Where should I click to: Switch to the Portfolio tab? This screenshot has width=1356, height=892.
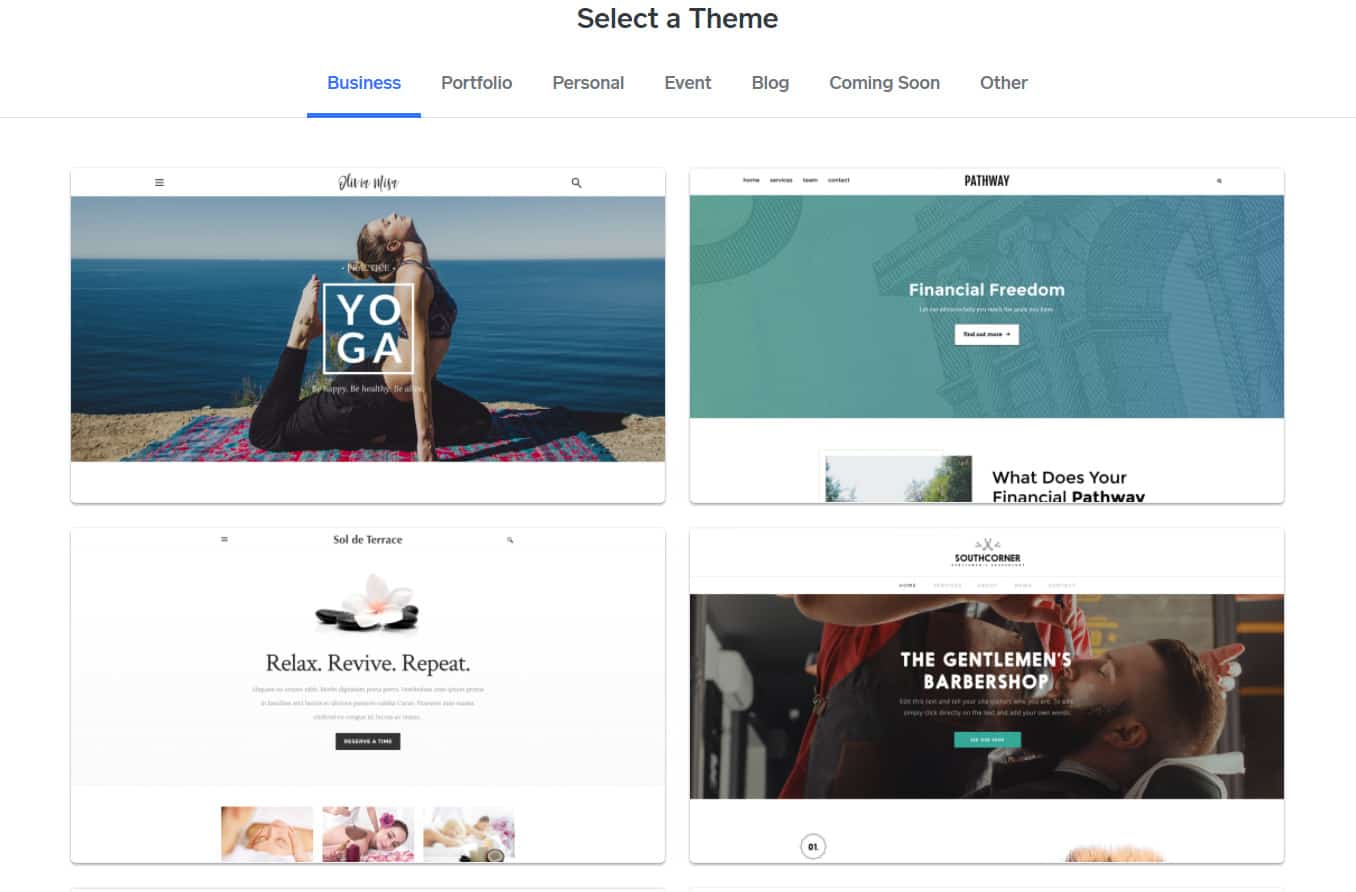click(x=476, y=83)
